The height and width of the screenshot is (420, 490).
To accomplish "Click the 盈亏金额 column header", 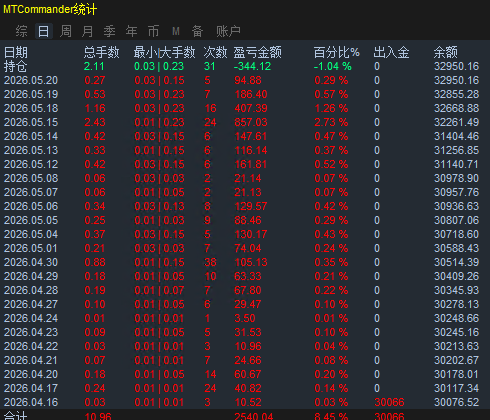I will (x=257, y=52).
